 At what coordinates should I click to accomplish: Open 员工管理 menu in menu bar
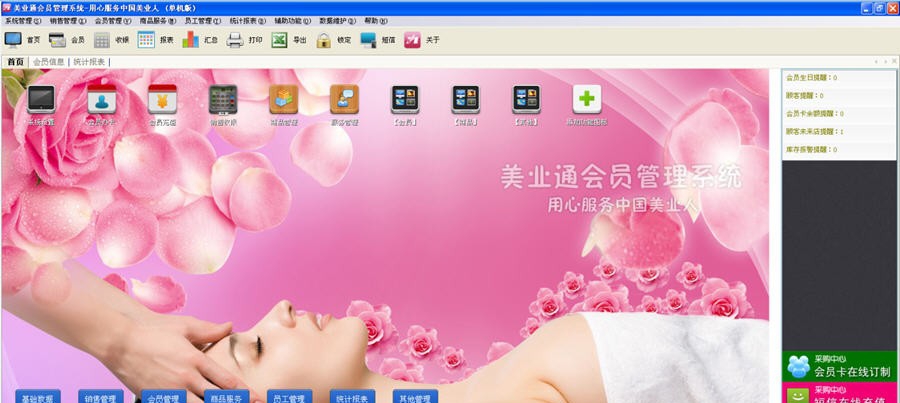click(x=203, y=21)
